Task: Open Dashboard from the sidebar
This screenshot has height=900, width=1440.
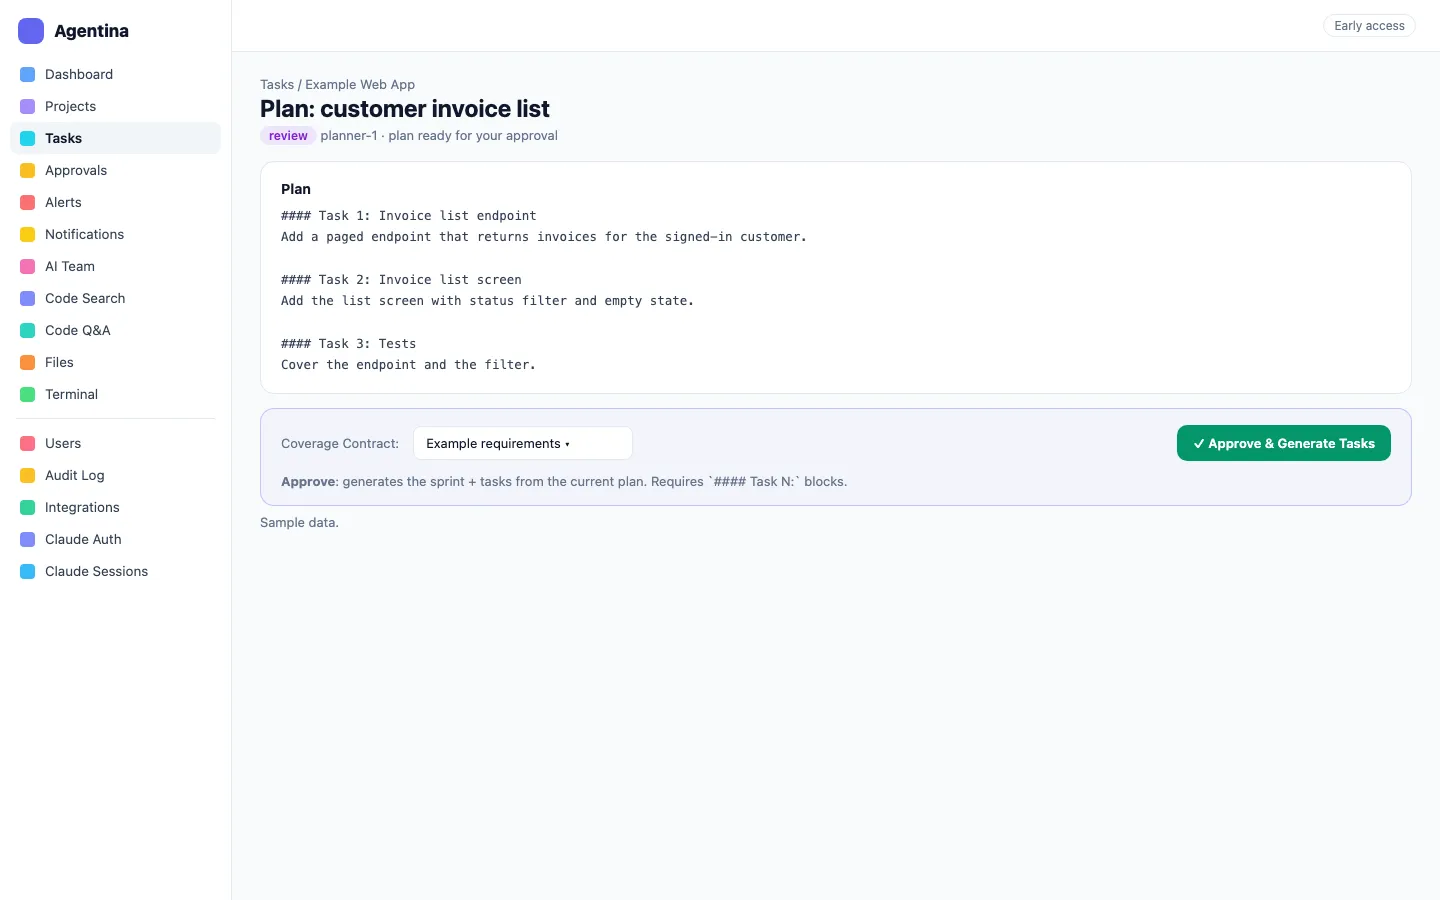Action: (x=115, y=74)
